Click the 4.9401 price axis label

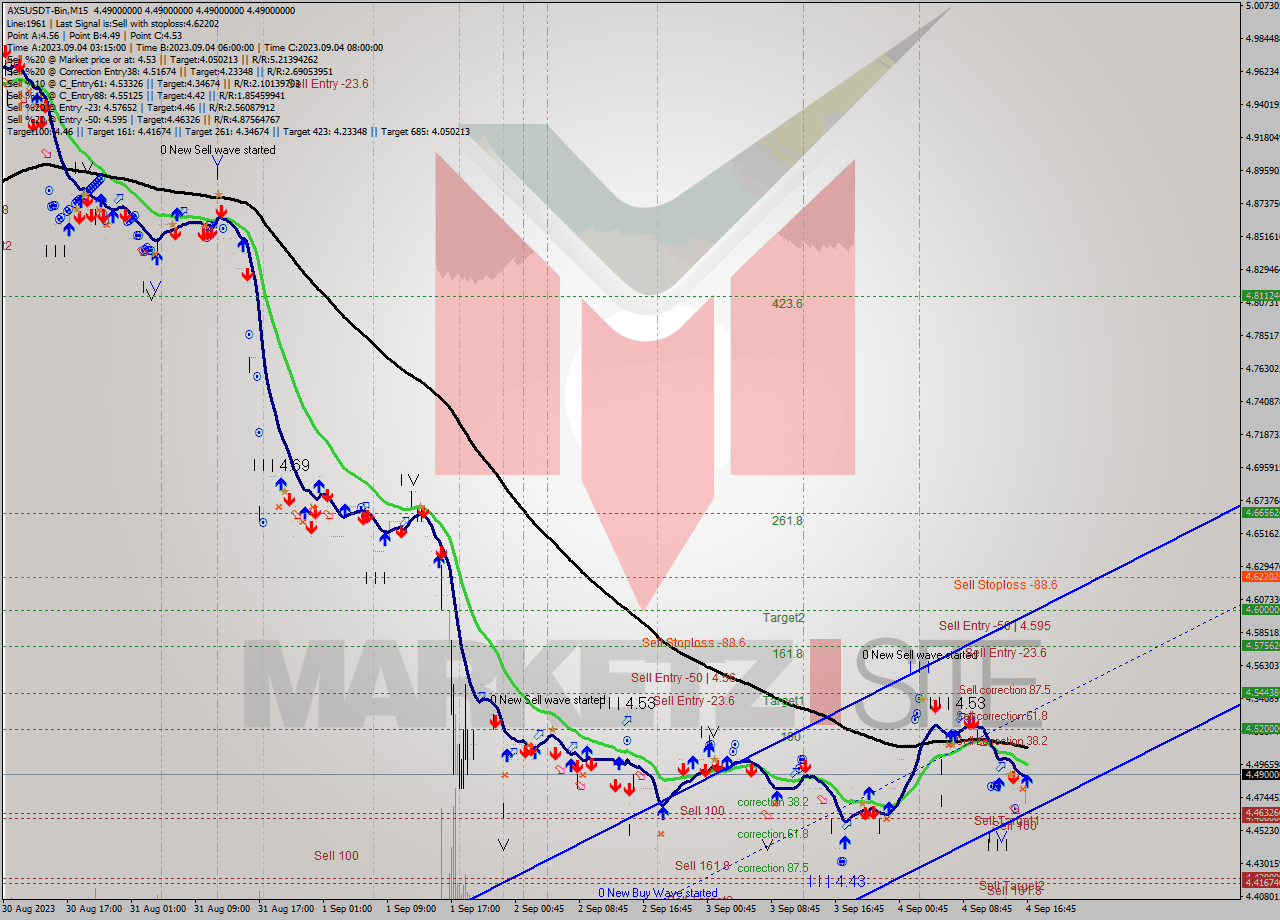[1262, 104]
